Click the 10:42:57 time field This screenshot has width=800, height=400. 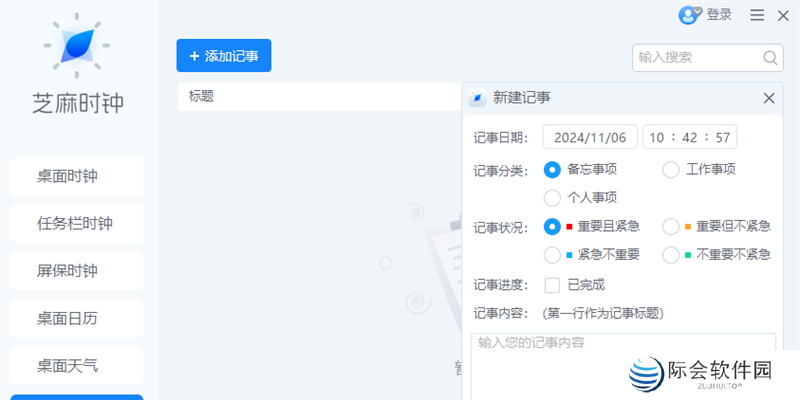point(690,137)
